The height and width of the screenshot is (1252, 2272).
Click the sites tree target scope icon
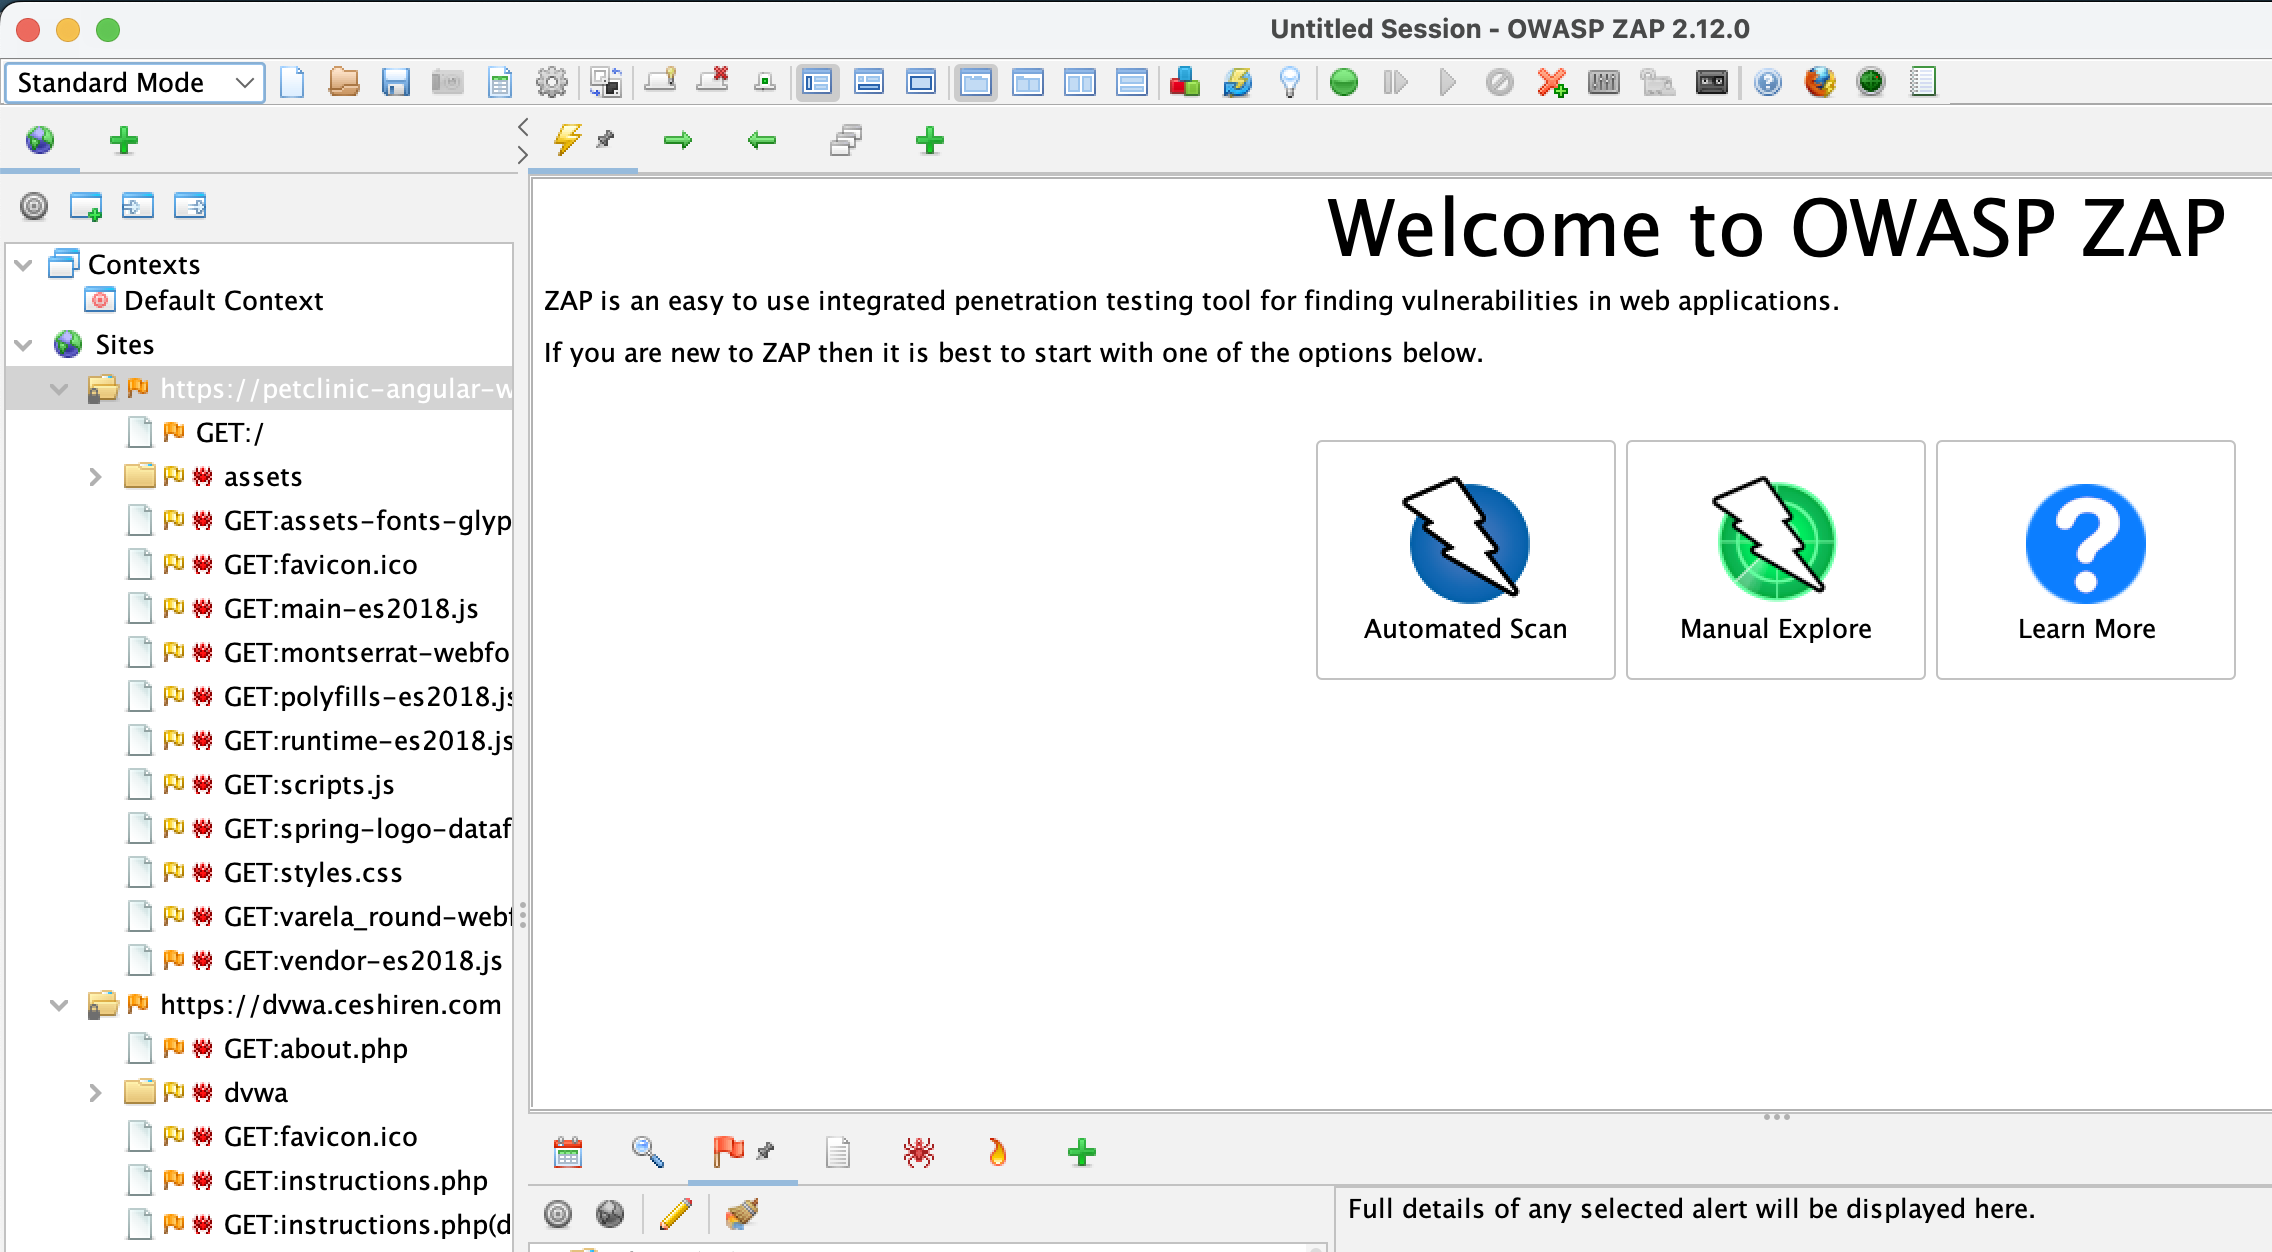[34, 207]
